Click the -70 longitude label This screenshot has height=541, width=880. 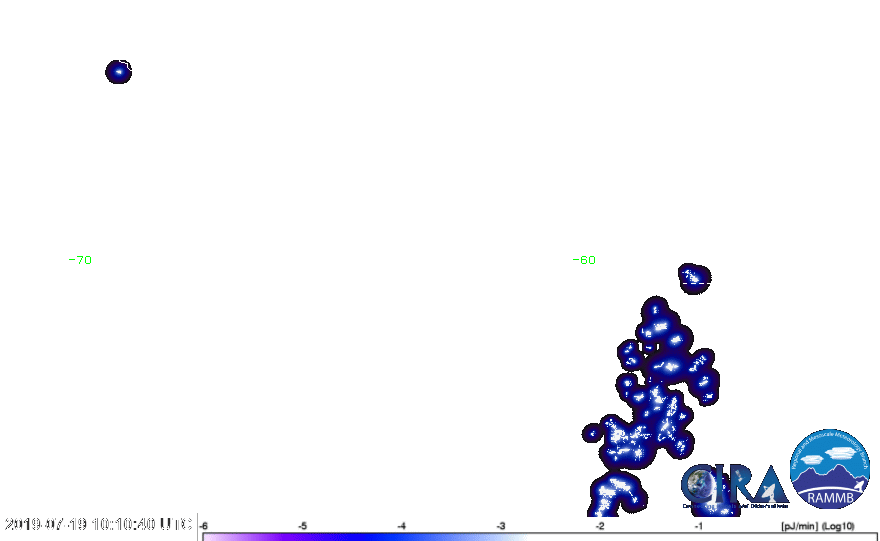tap(83, 260)
